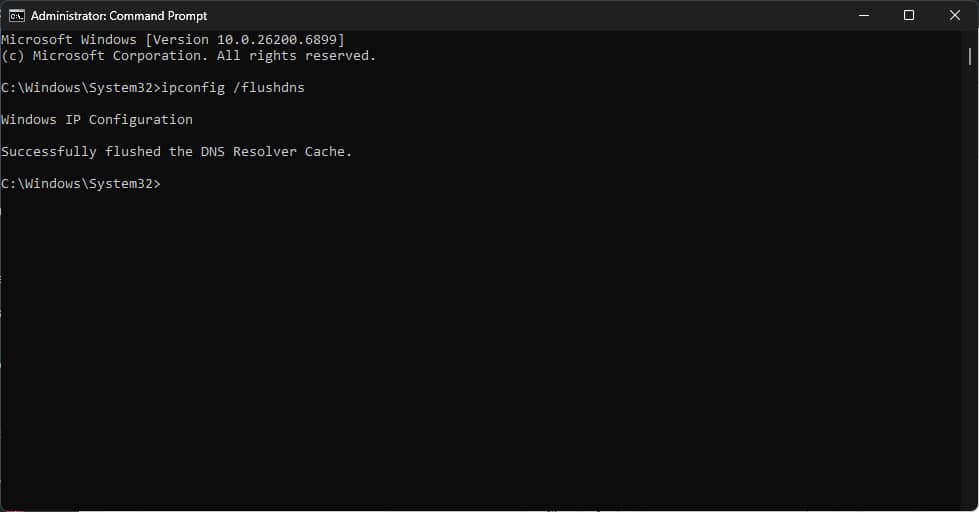Click the word "ipconfig" in the command
Screen dimensions: 979x512
[193, 88]
